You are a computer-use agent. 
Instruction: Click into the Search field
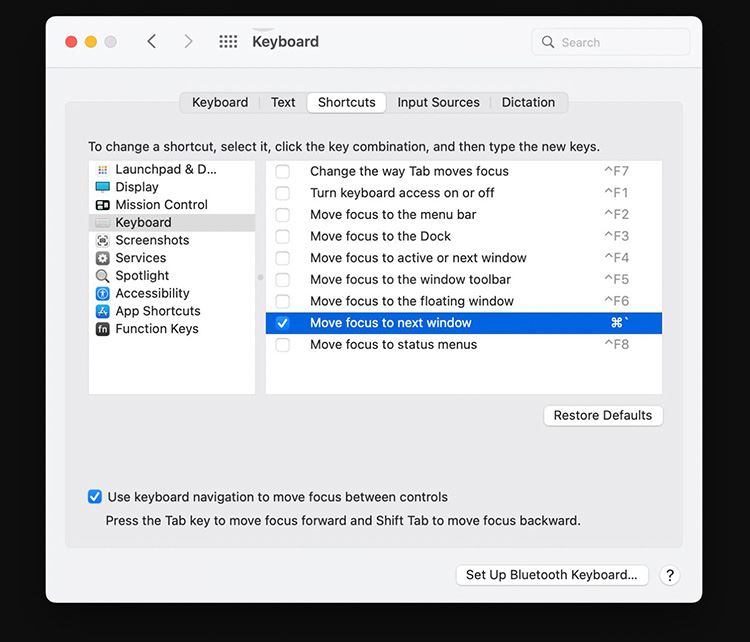click(x=611, y=42)
